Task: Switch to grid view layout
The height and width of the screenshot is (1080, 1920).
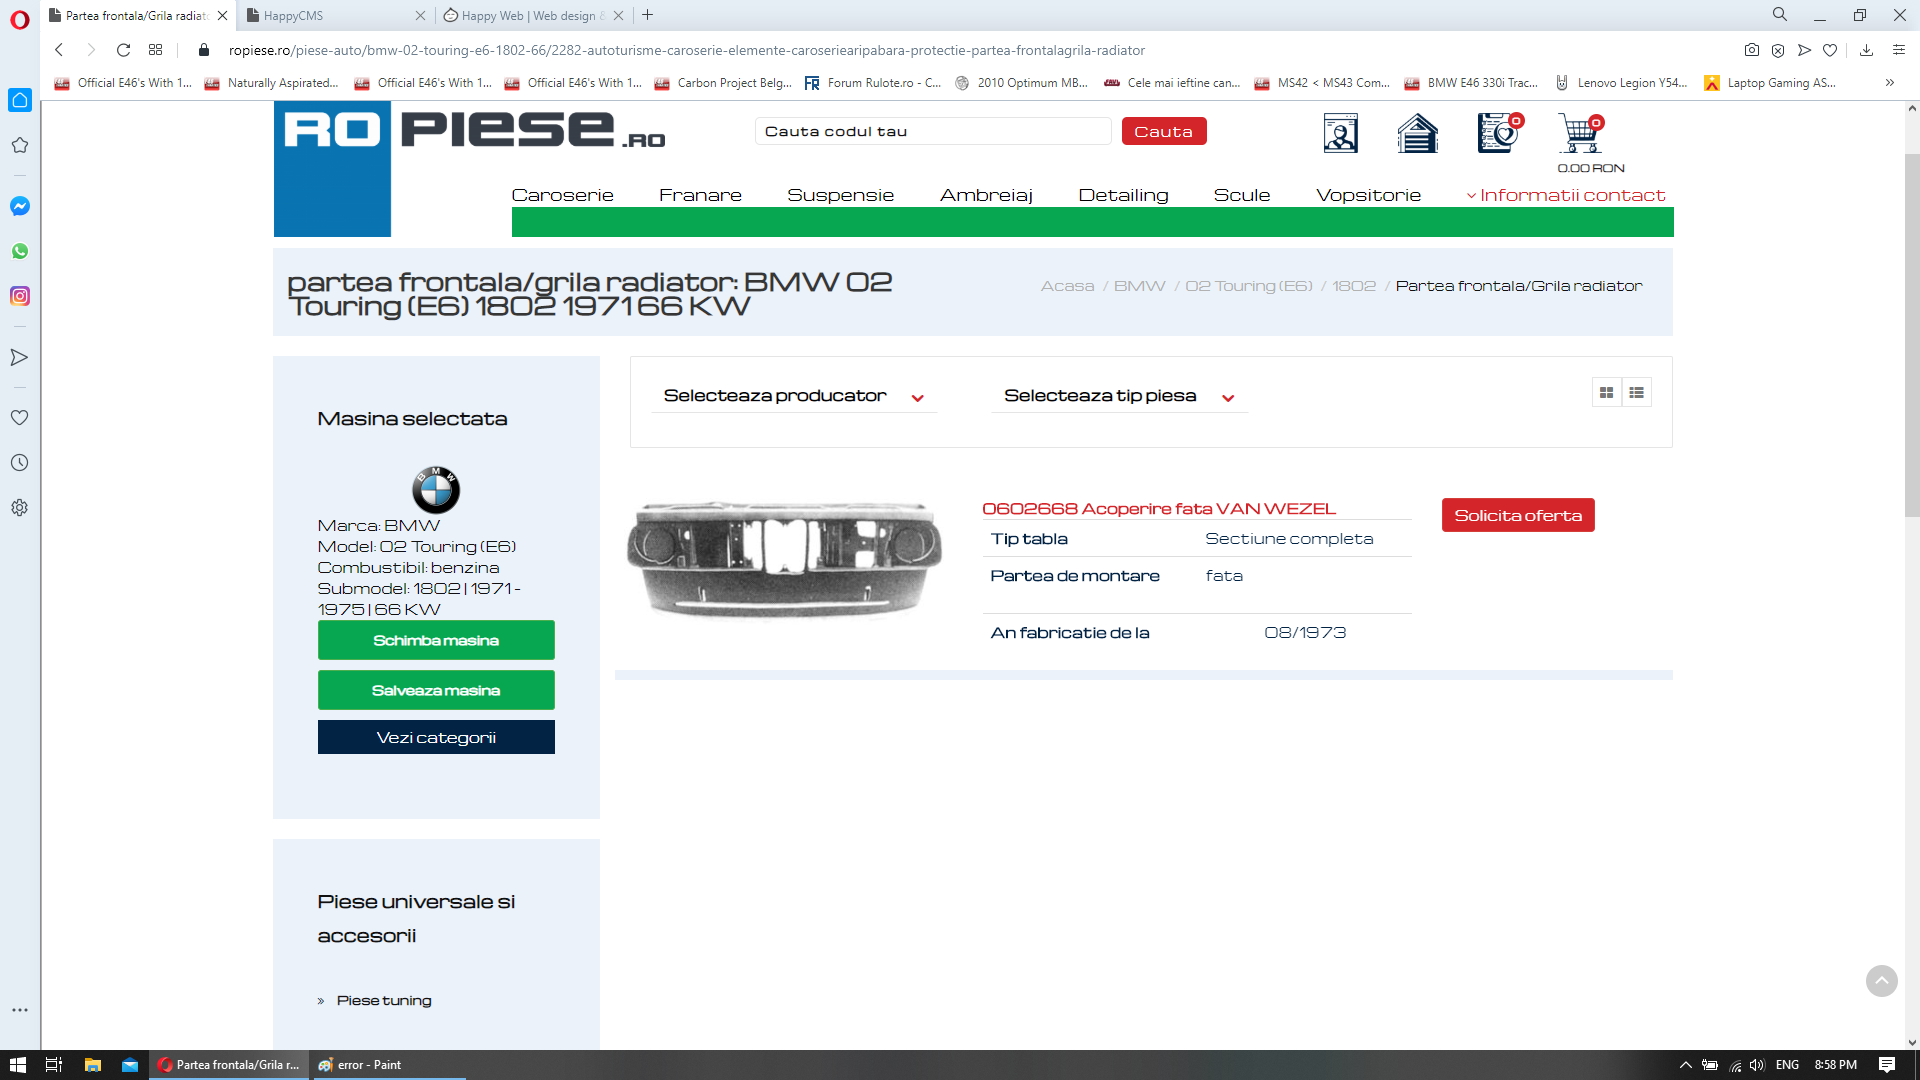Action: tap(1606, 393)
